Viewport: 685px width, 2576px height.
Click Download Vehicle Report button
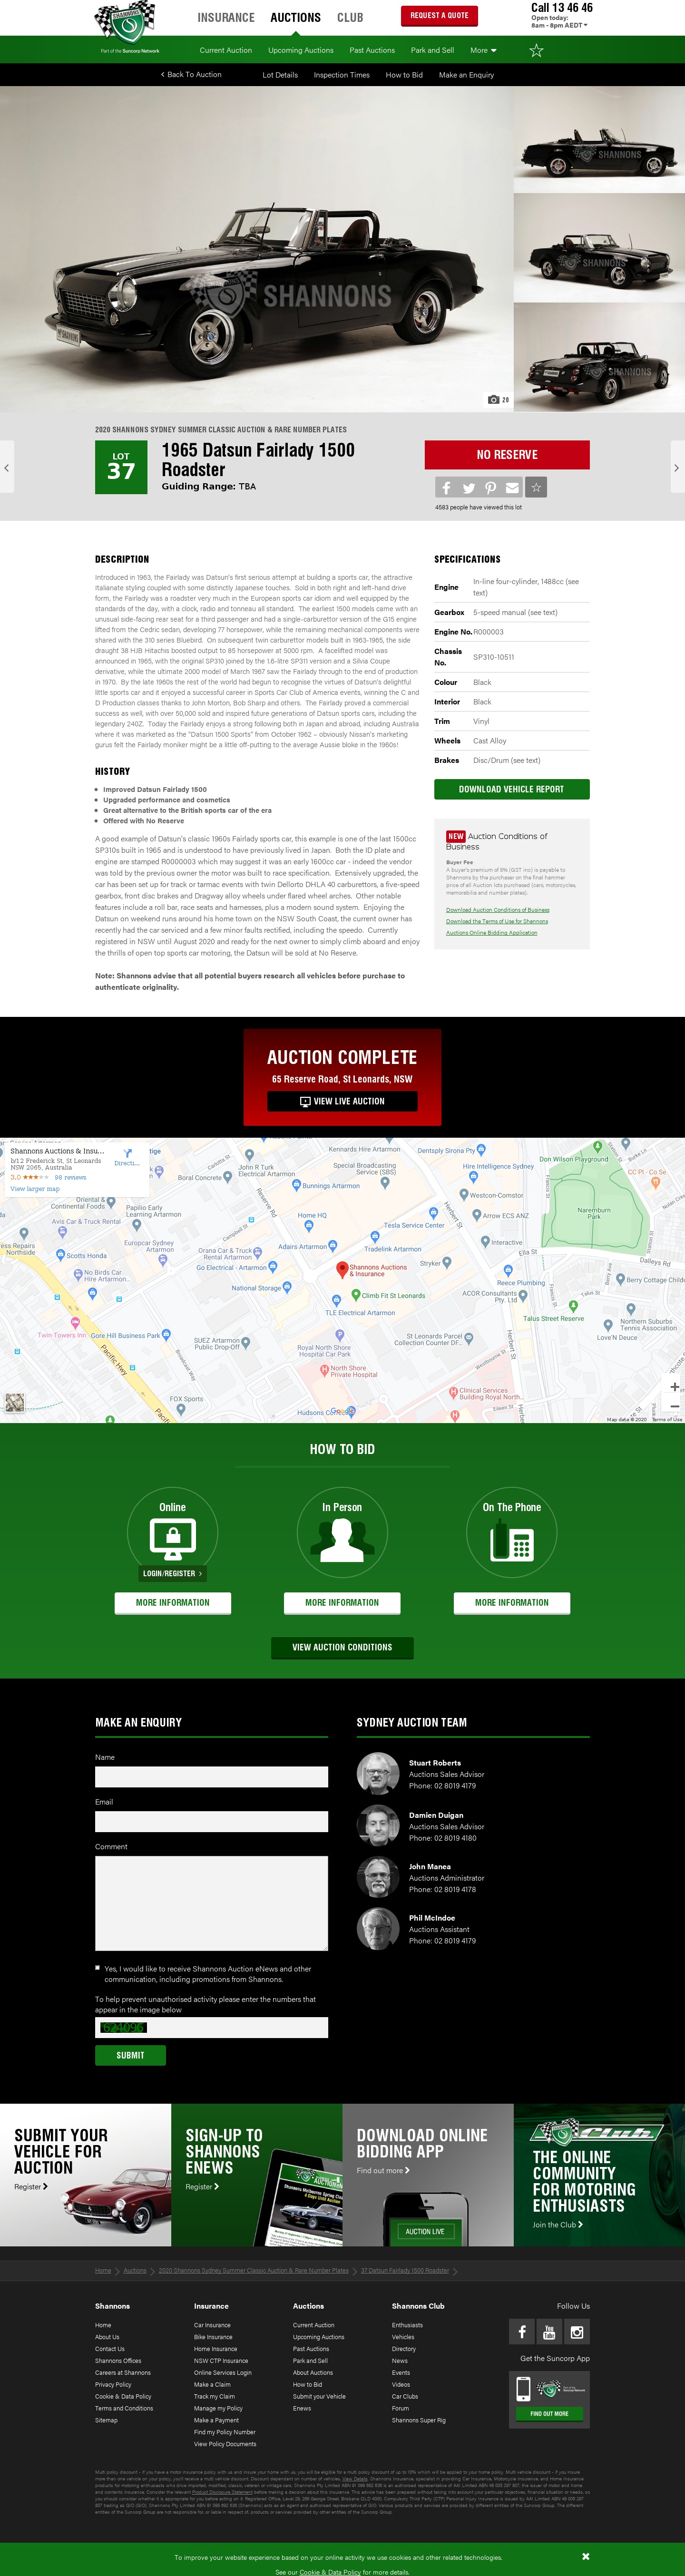[512, 789]
